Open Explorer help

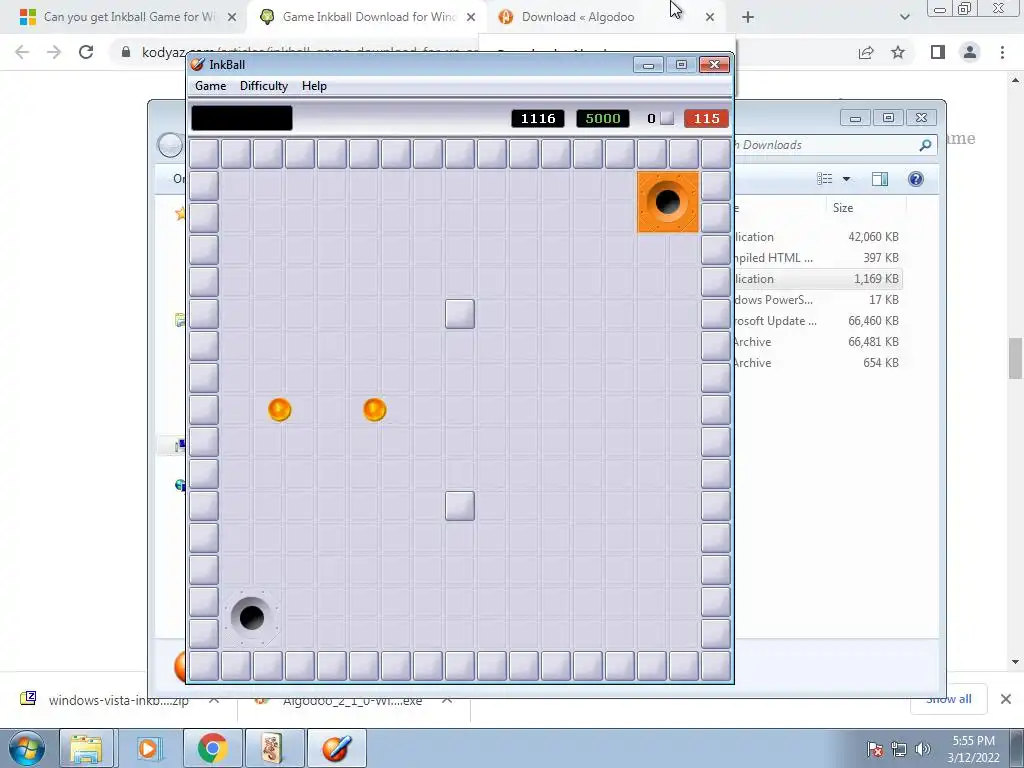[916, 179]
